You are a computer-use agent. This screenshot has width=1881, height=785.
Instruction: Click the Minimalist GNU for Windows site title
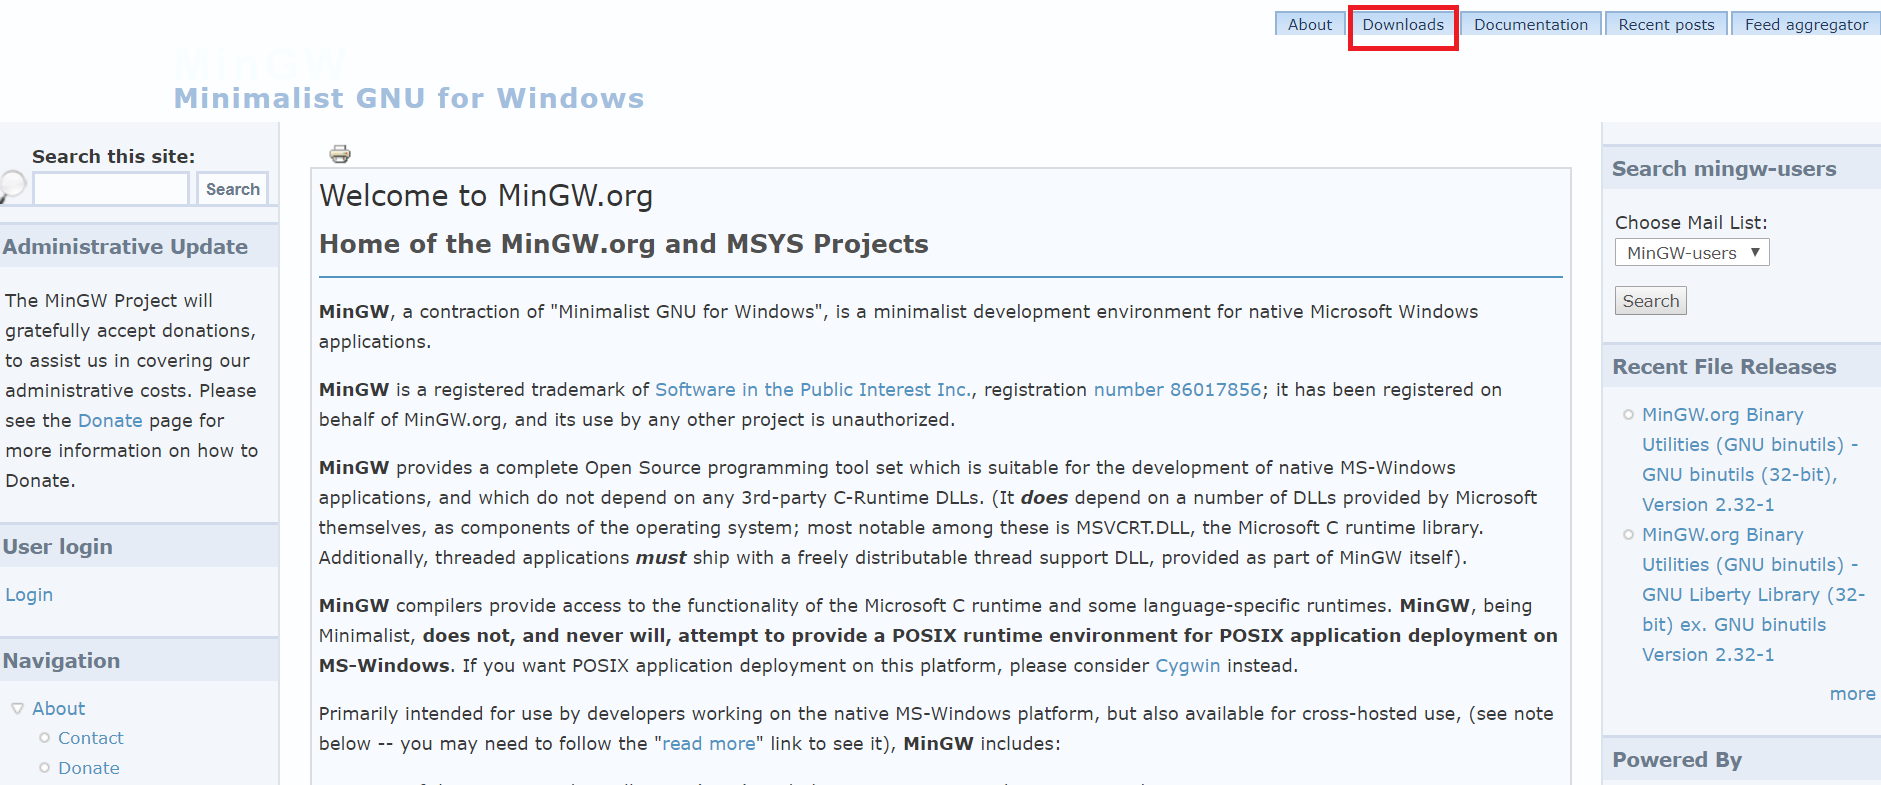pos(409,98)
